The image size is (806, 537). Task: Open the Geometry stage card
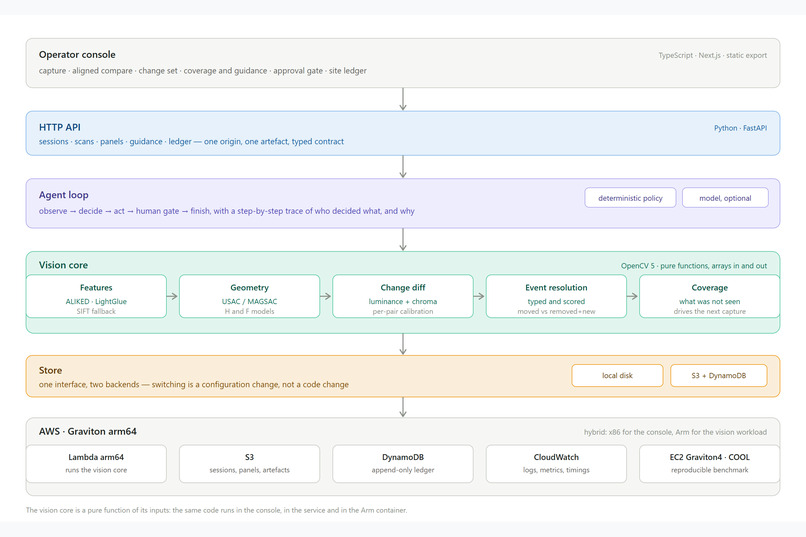249,297
